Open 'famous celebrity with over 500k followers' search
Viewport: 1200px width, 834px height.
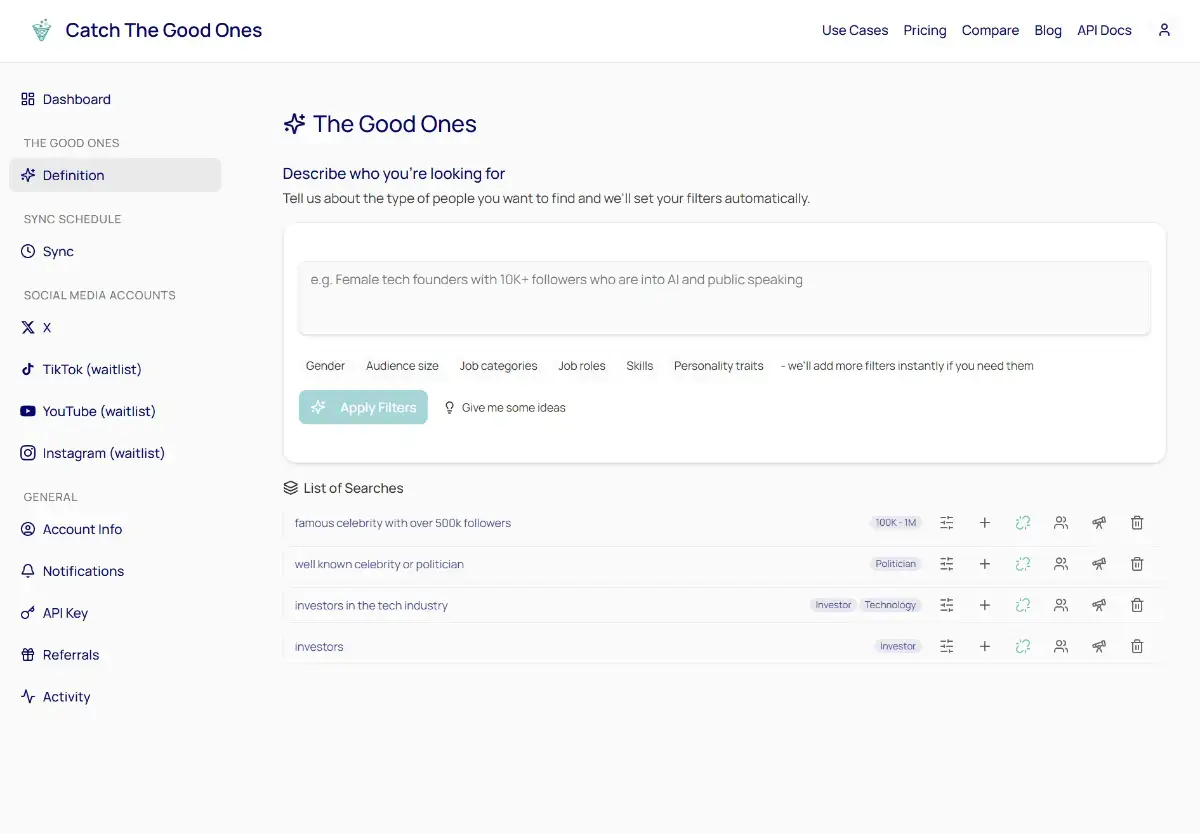click(x=403, y=523)
